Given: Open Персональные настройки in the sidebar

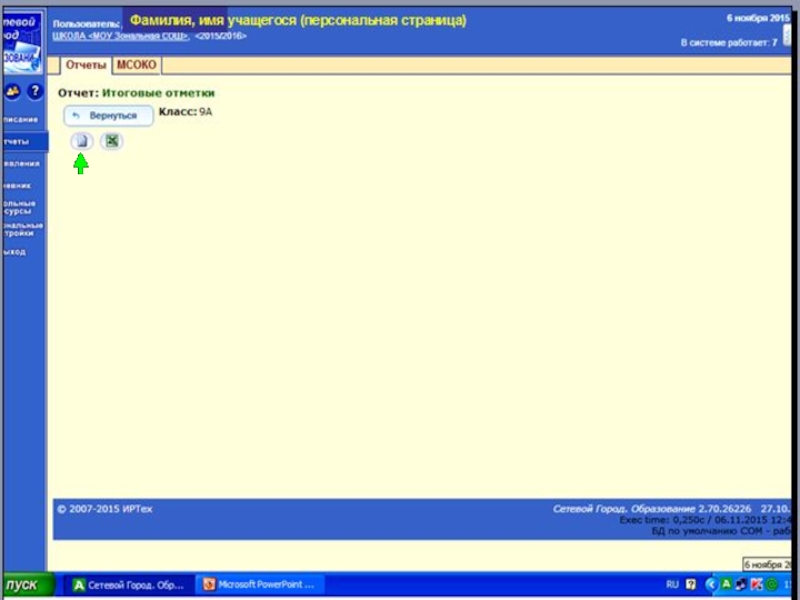Looking at the screenshot, I should click(x=23, y=229).
